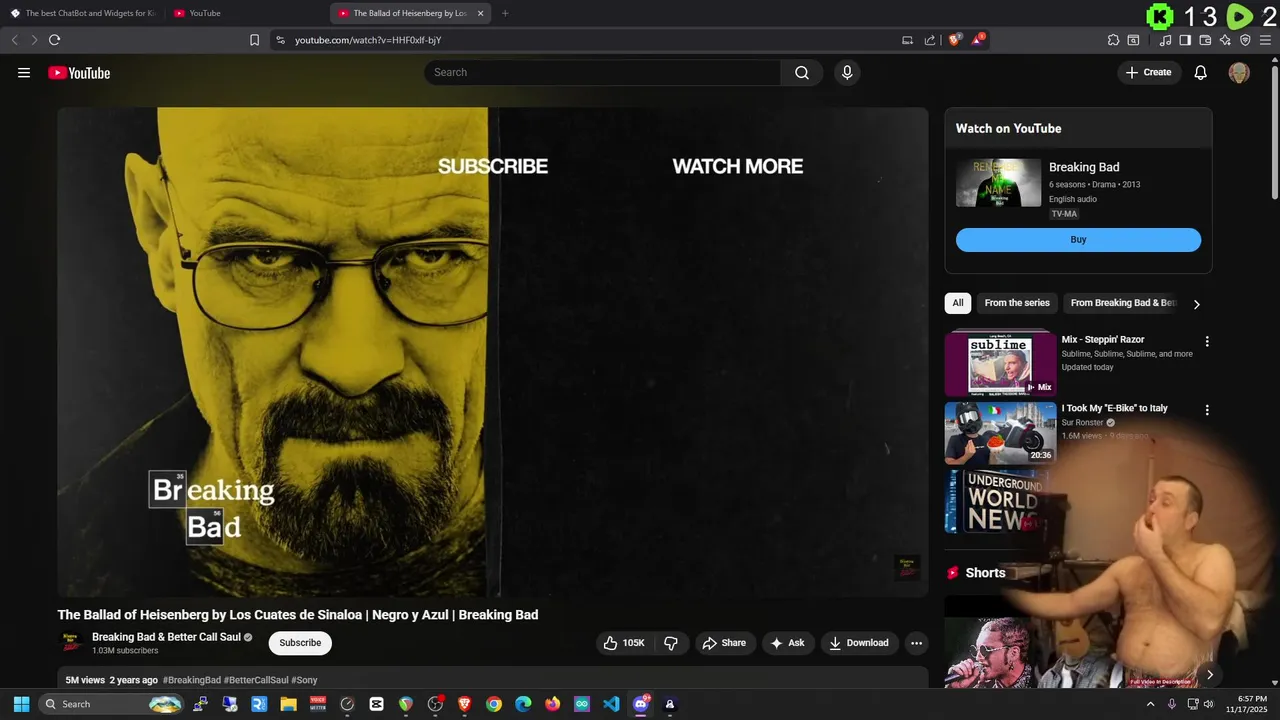Select the "All" filter chip

coord(958,303)
